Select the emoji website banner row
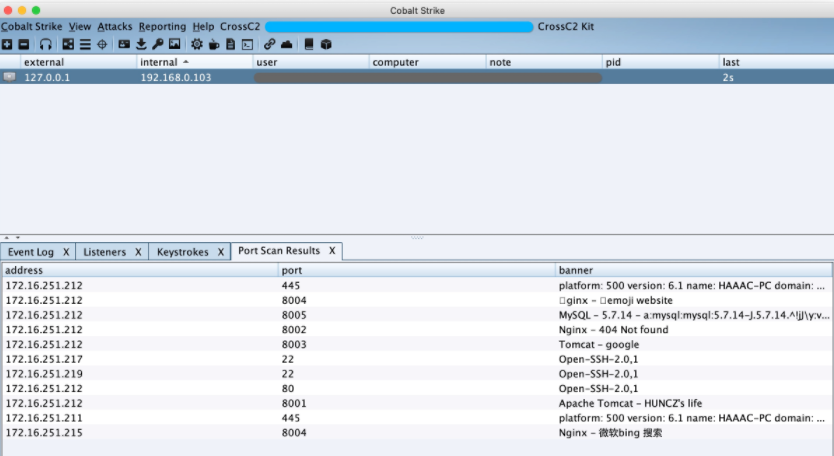The height and width of the screenshot is (456, 834). tap(417, 301)
